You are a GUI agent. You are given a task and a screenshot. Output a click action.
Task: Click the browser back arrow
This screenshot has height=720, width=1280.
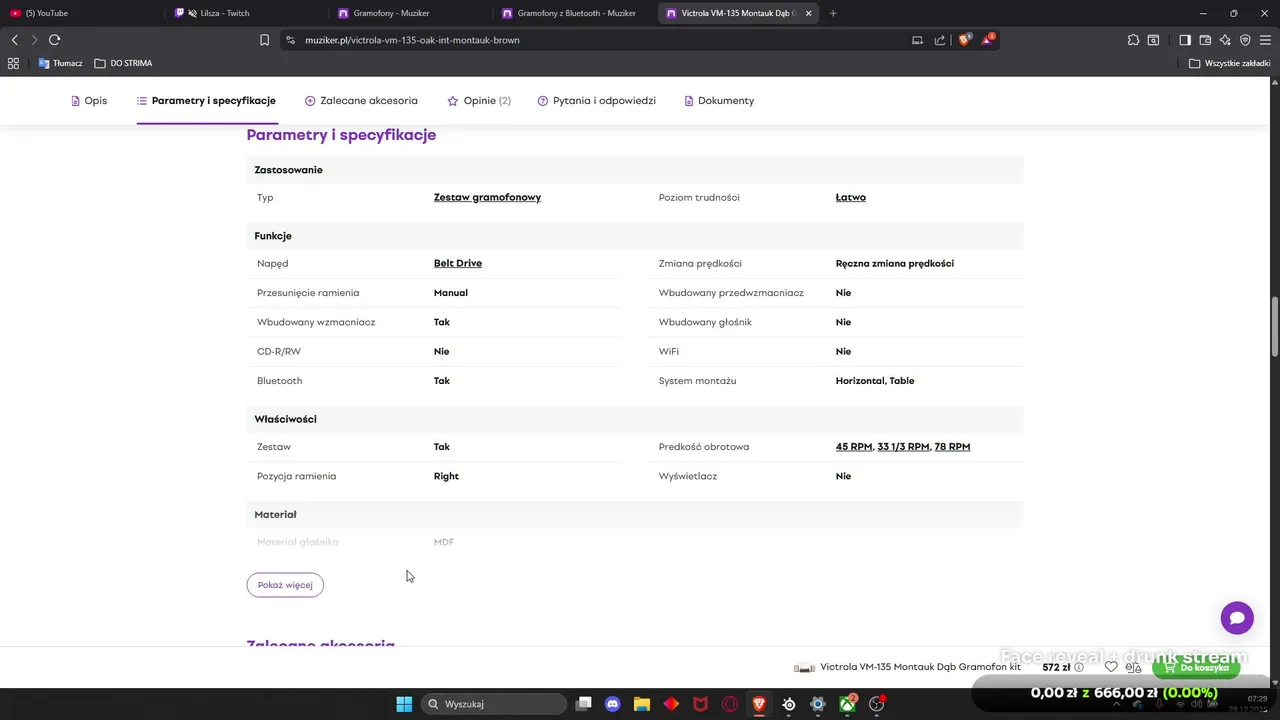point(14,40)
